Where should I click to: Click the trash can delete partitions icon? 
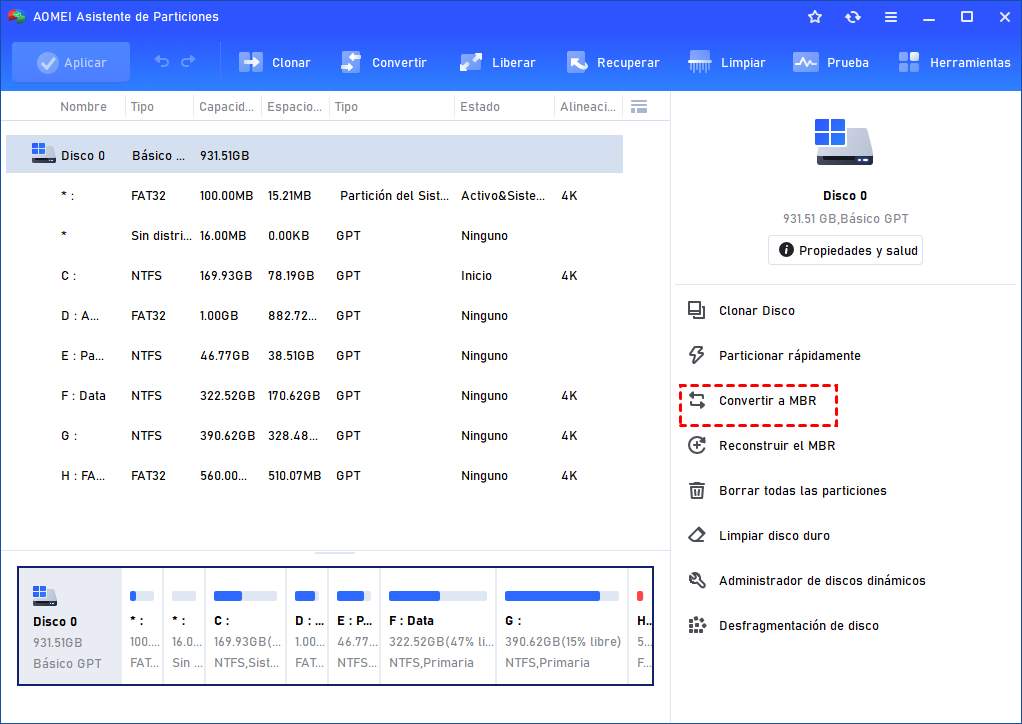(x=697, y=490)
